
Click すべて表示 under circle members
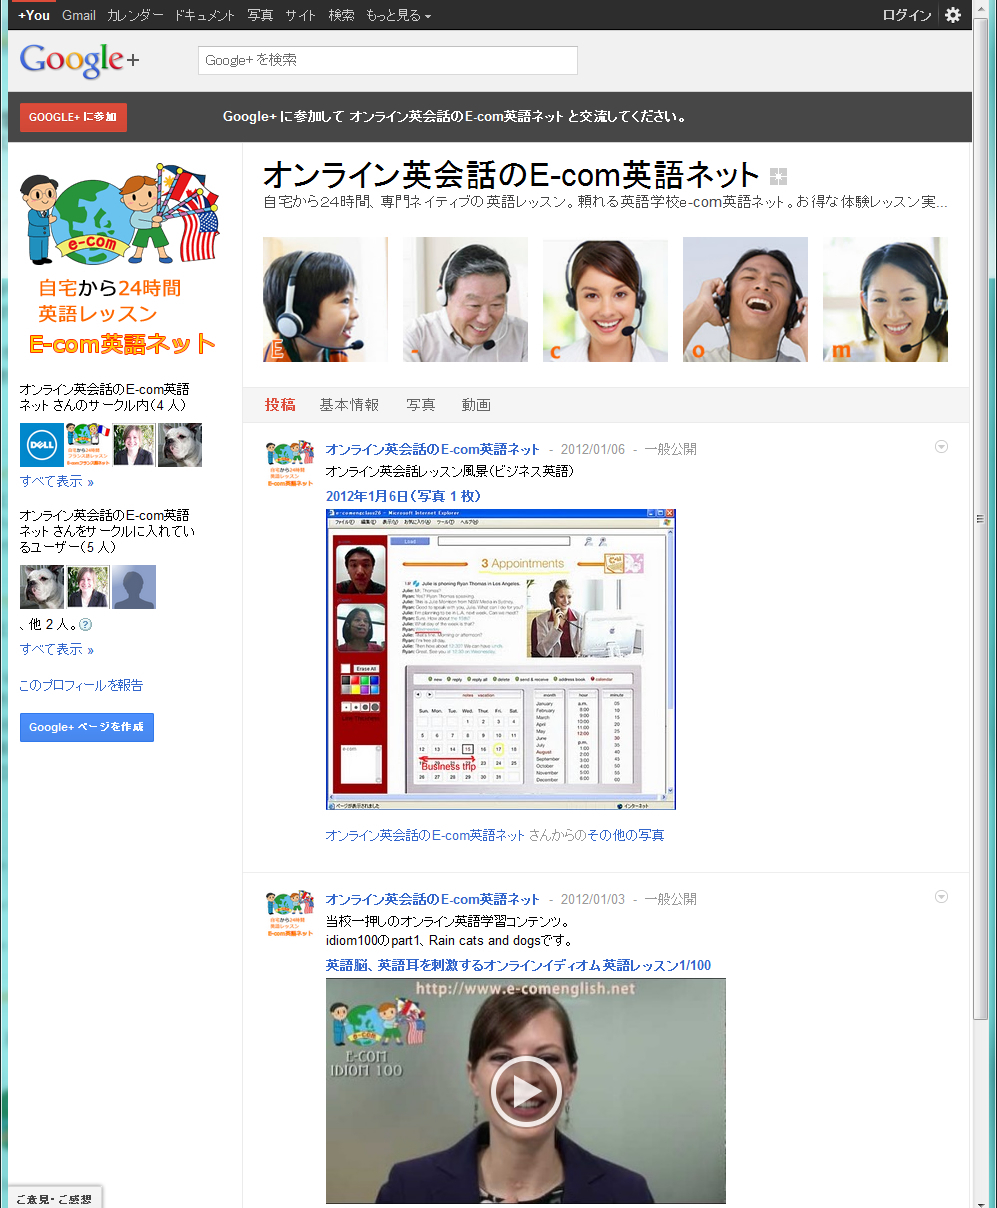point(57,481)
